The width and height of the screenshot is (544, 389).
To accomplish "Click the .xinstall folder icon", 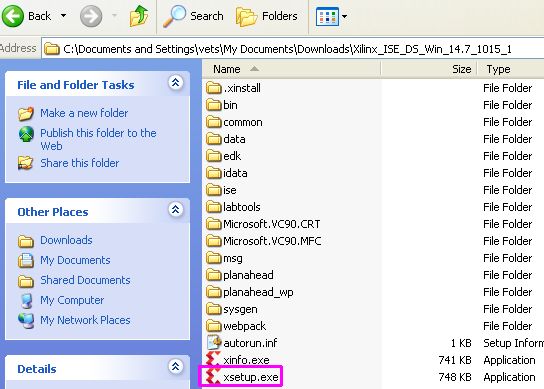I will coord(213,87).
